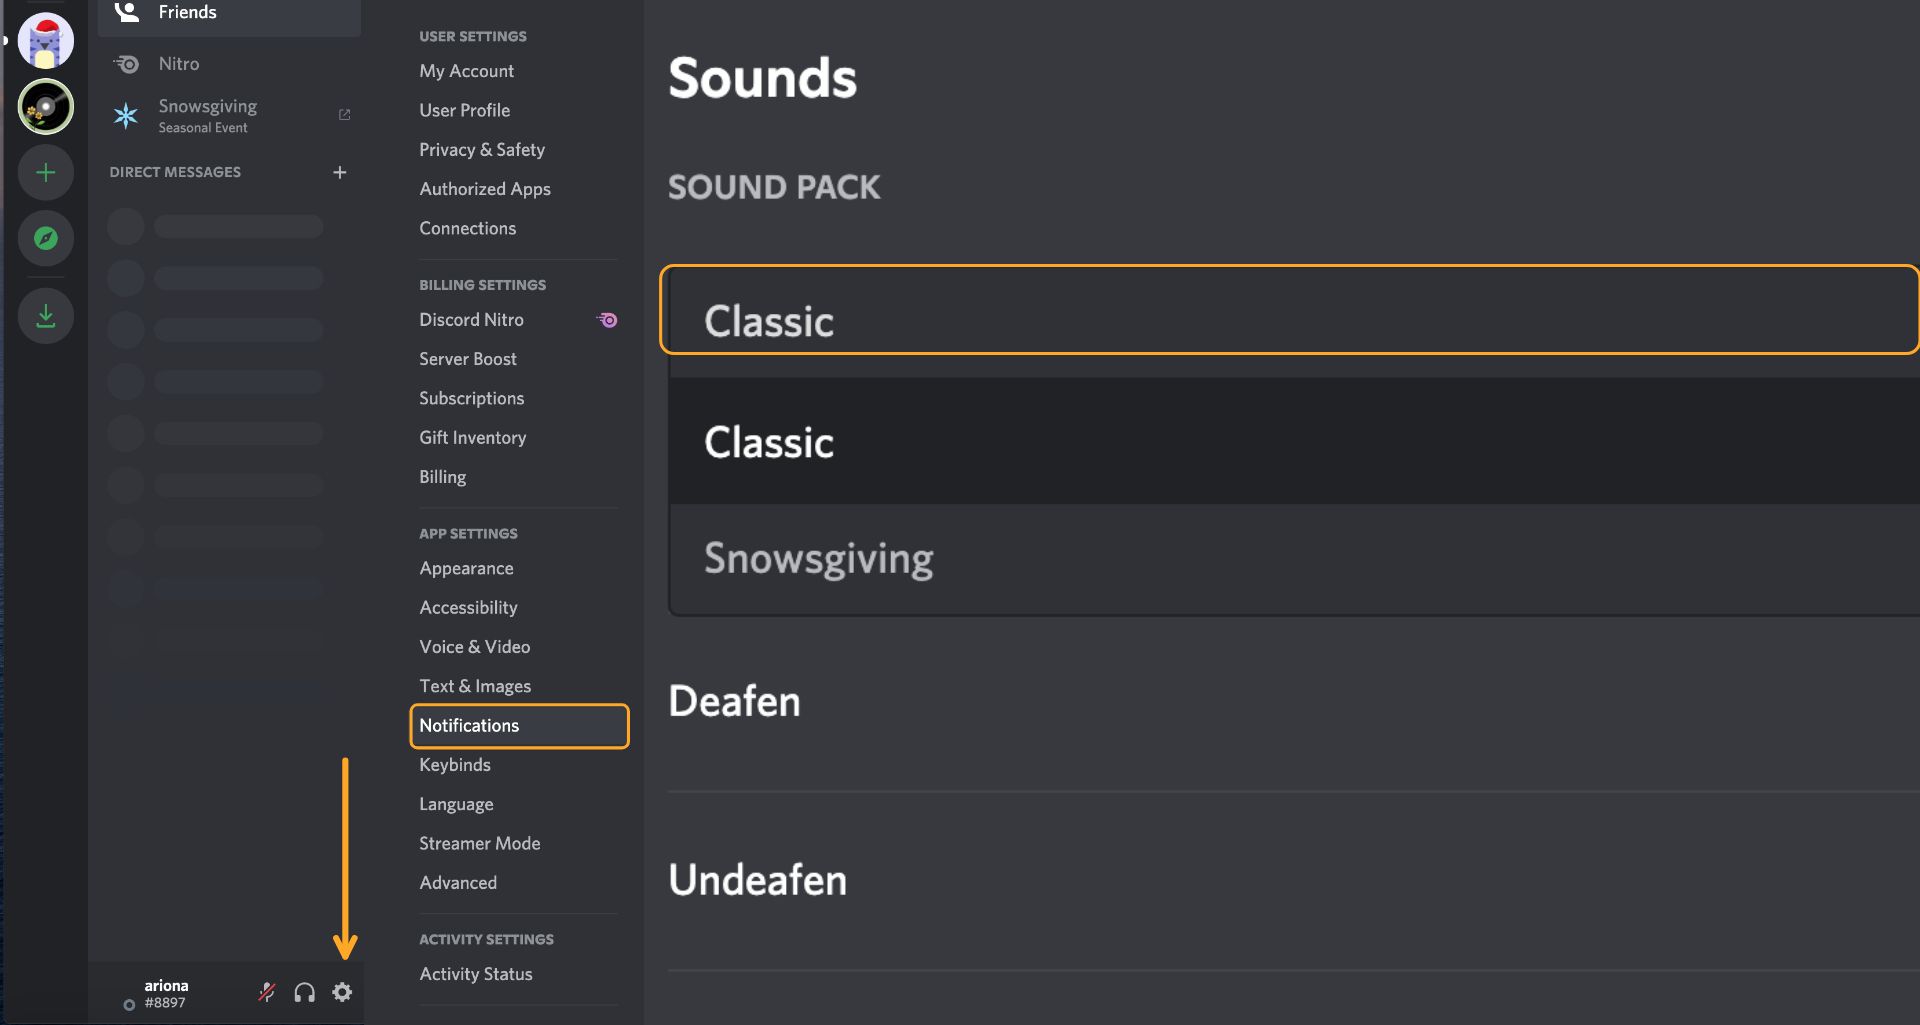The image size is (1920, 1025).
Task: Switch to Voice & Video settings
Action: pos(474,646)
